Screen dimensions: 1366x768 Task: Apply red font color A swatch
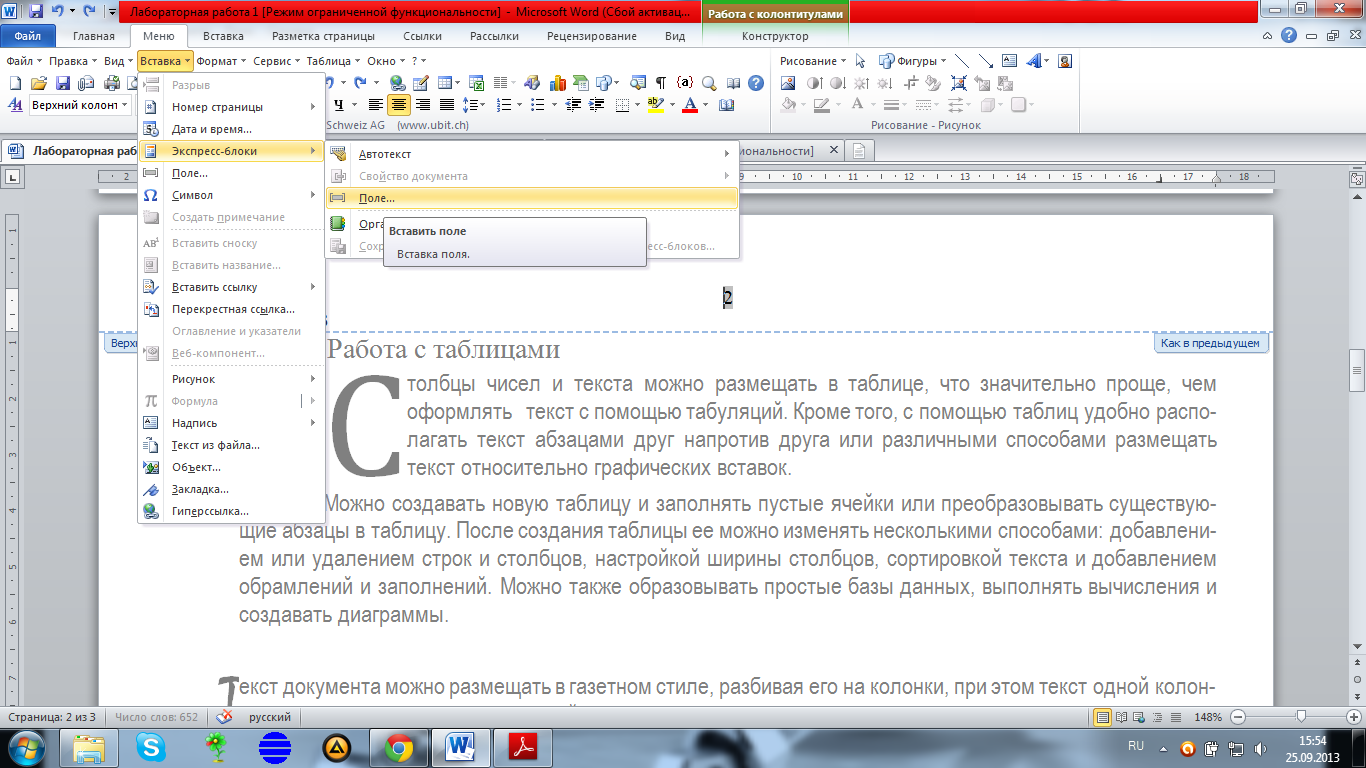pos(690,104)
